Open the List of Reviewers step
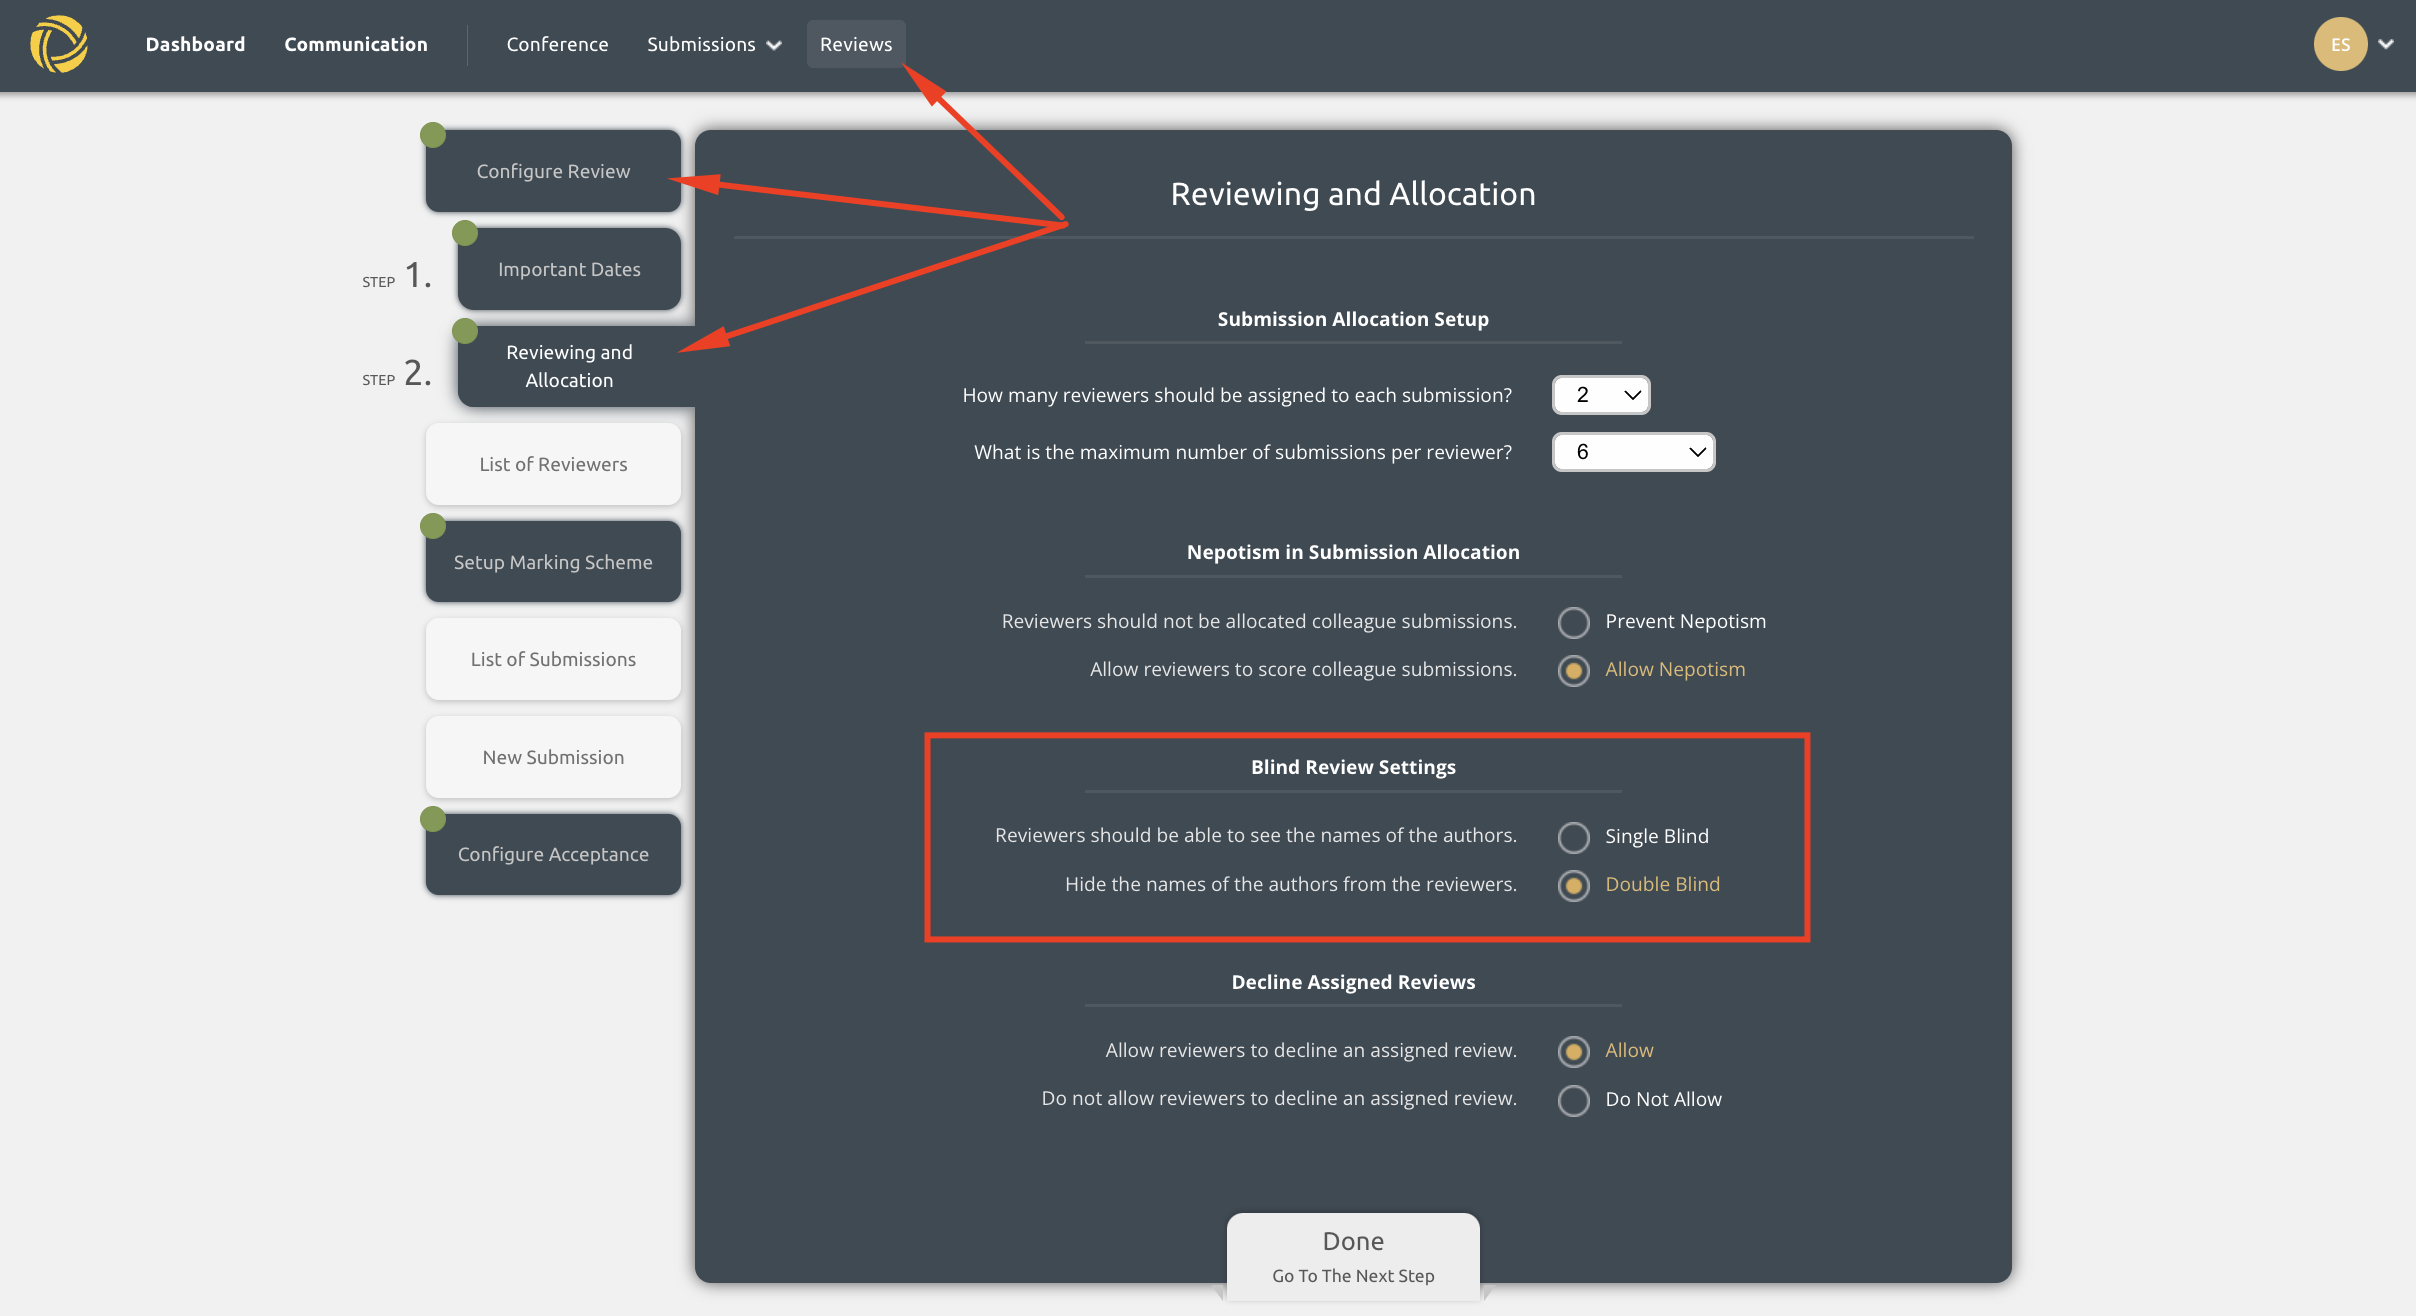2416x1316 pixels. [x=553, y=464]
